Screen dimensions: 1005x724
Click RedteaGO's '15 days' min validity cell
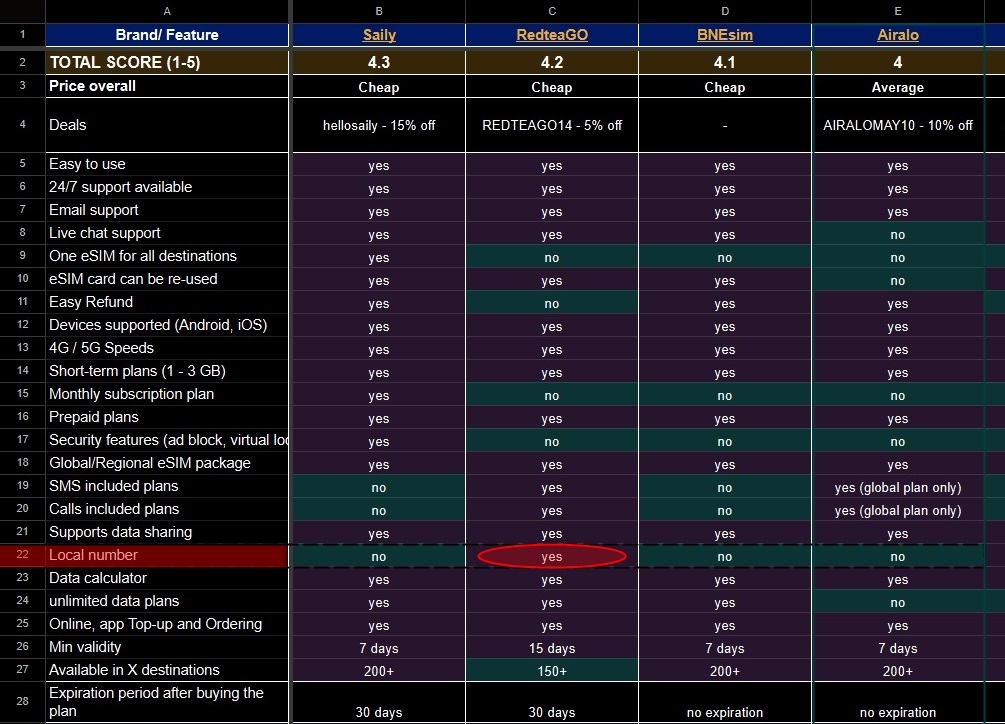[551, 648]
